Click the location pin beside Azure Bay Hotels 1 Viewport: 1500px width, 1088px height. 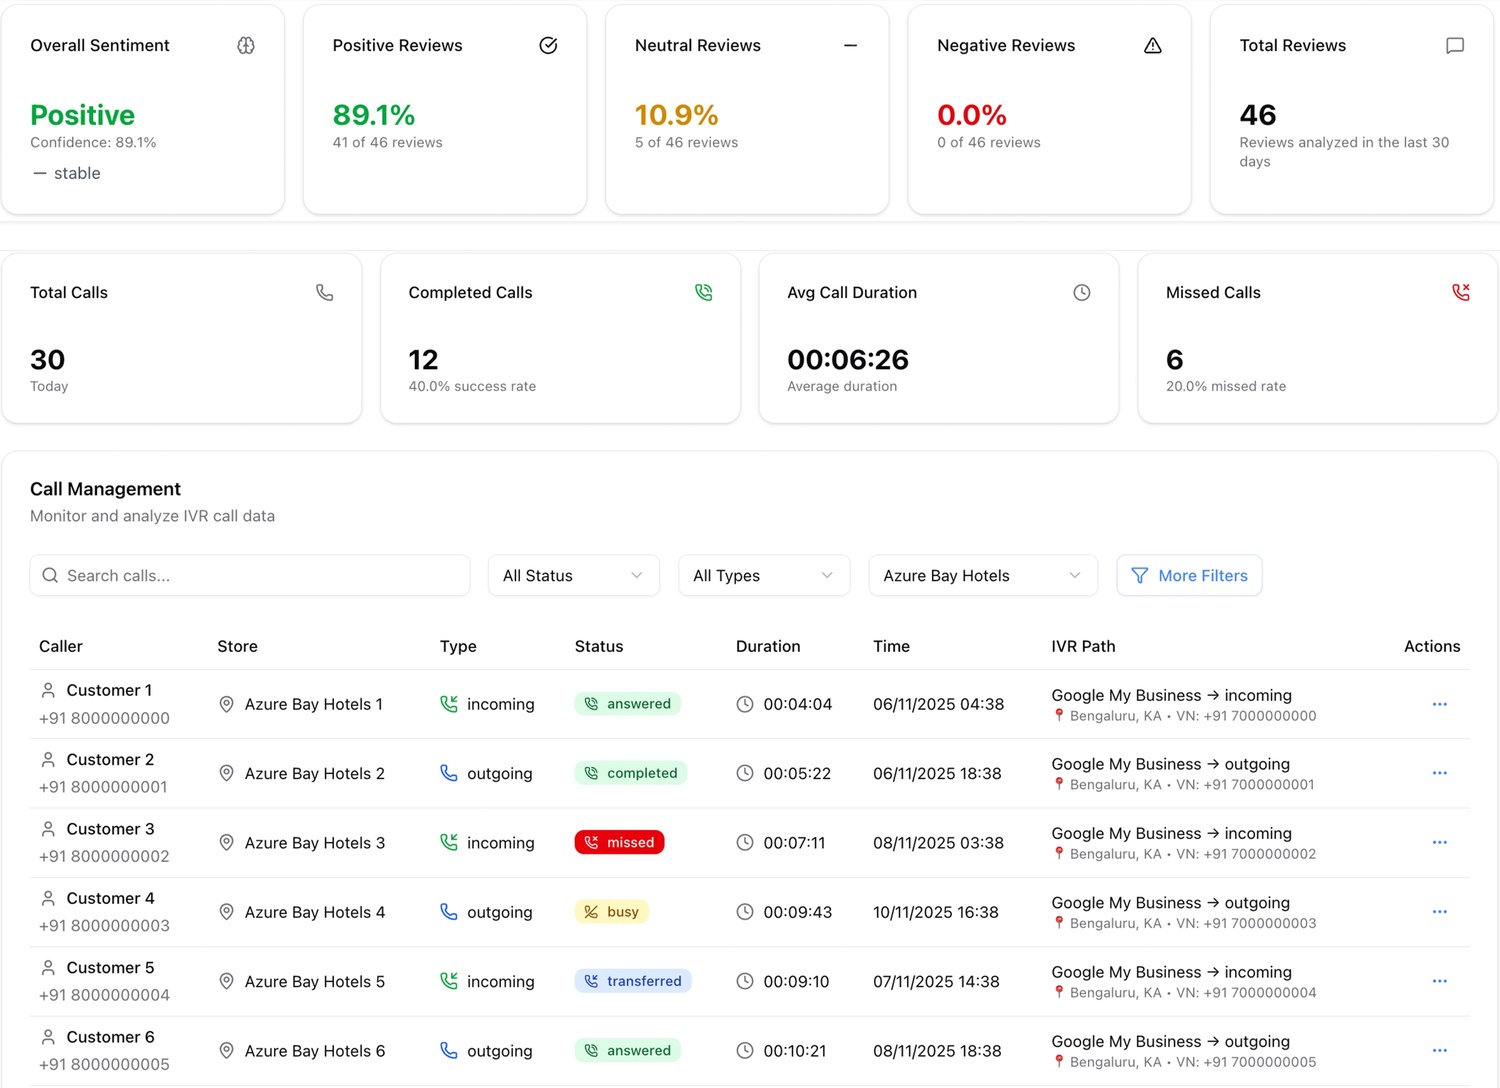(226, 704)
